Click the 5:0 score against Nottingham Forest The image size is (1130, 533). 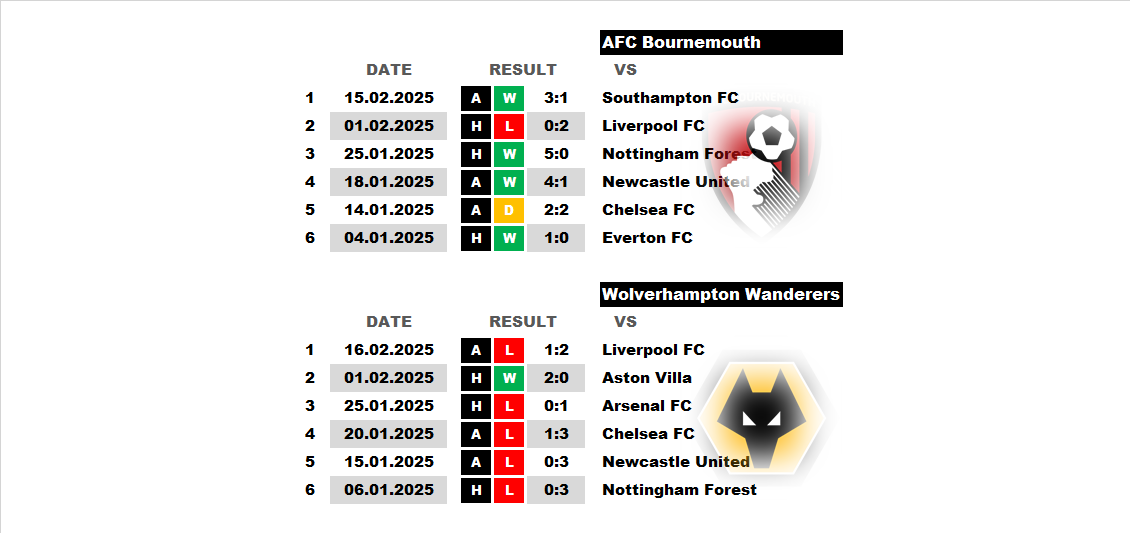(556, 154)
